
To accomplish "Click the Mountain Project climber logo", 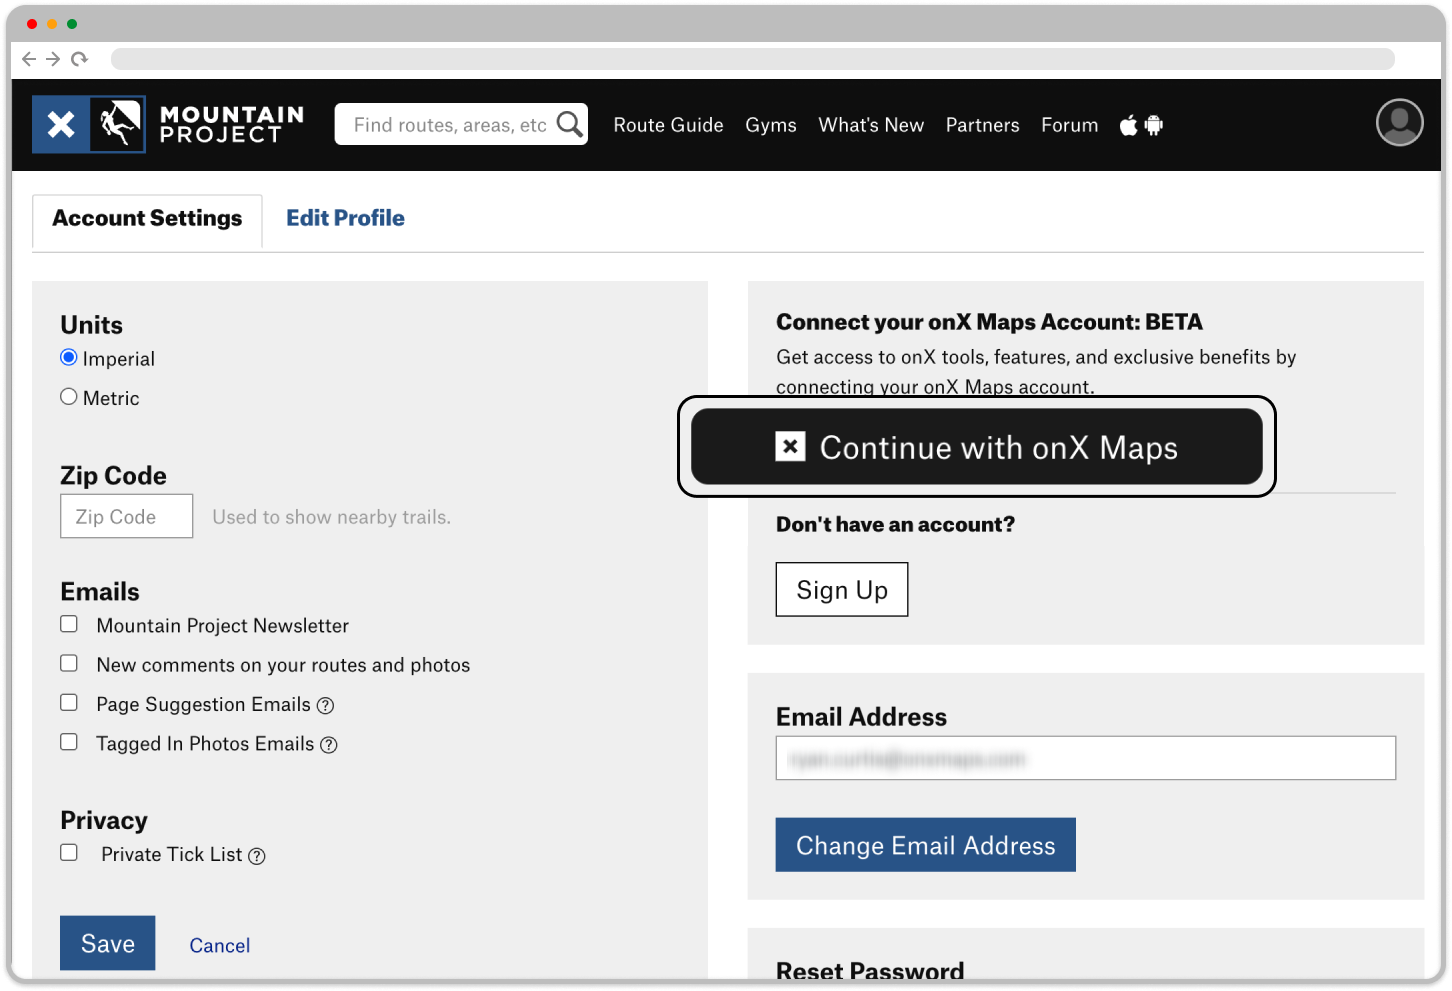I will point(118,125).
